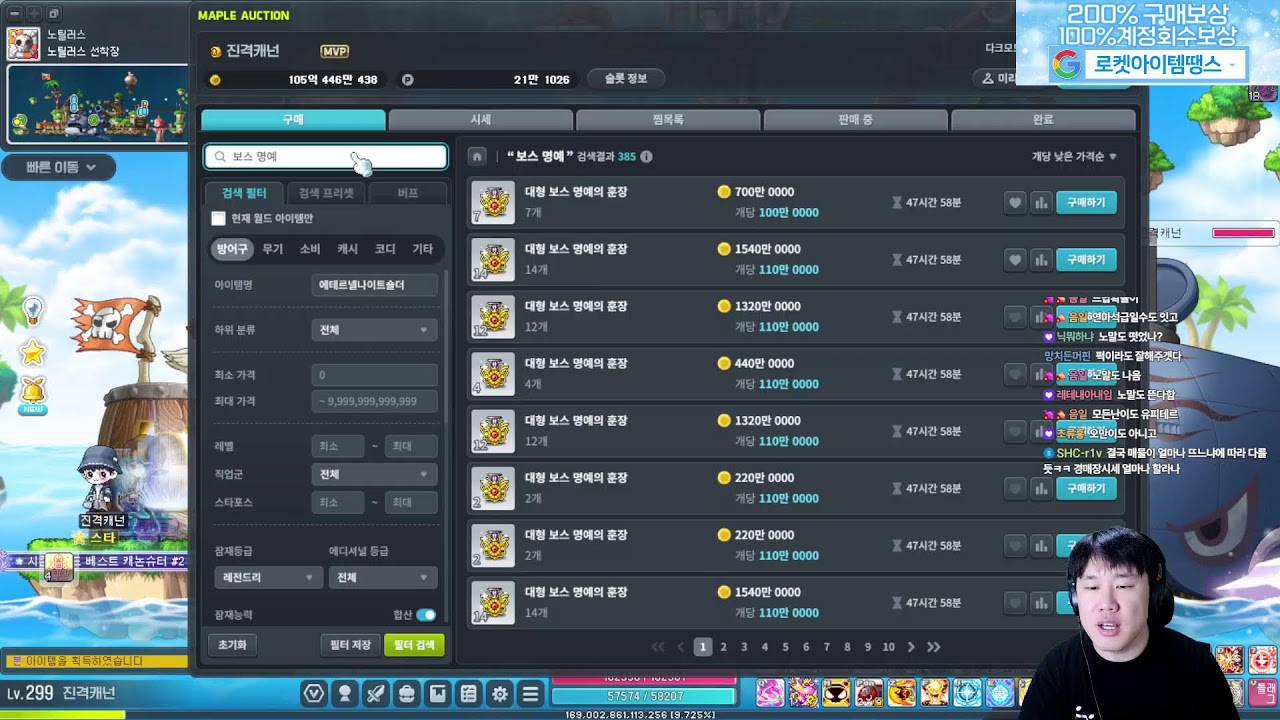Open the 검색 프리셋 filter tab
Screen dimensions: 1280x720
327,193
